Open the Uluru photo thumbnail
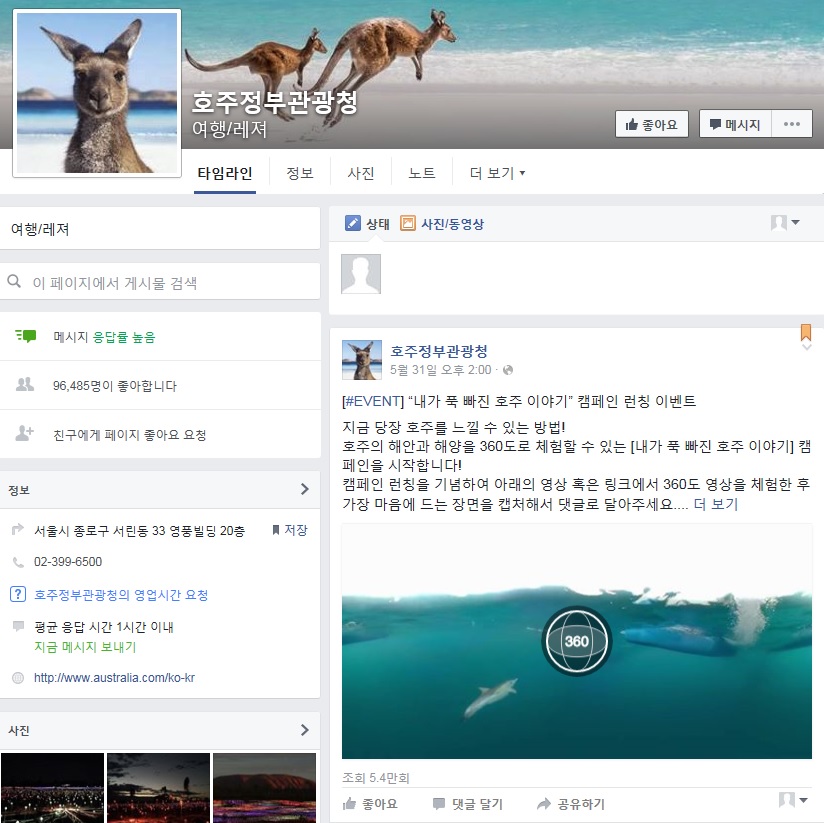 coord(264,787)
